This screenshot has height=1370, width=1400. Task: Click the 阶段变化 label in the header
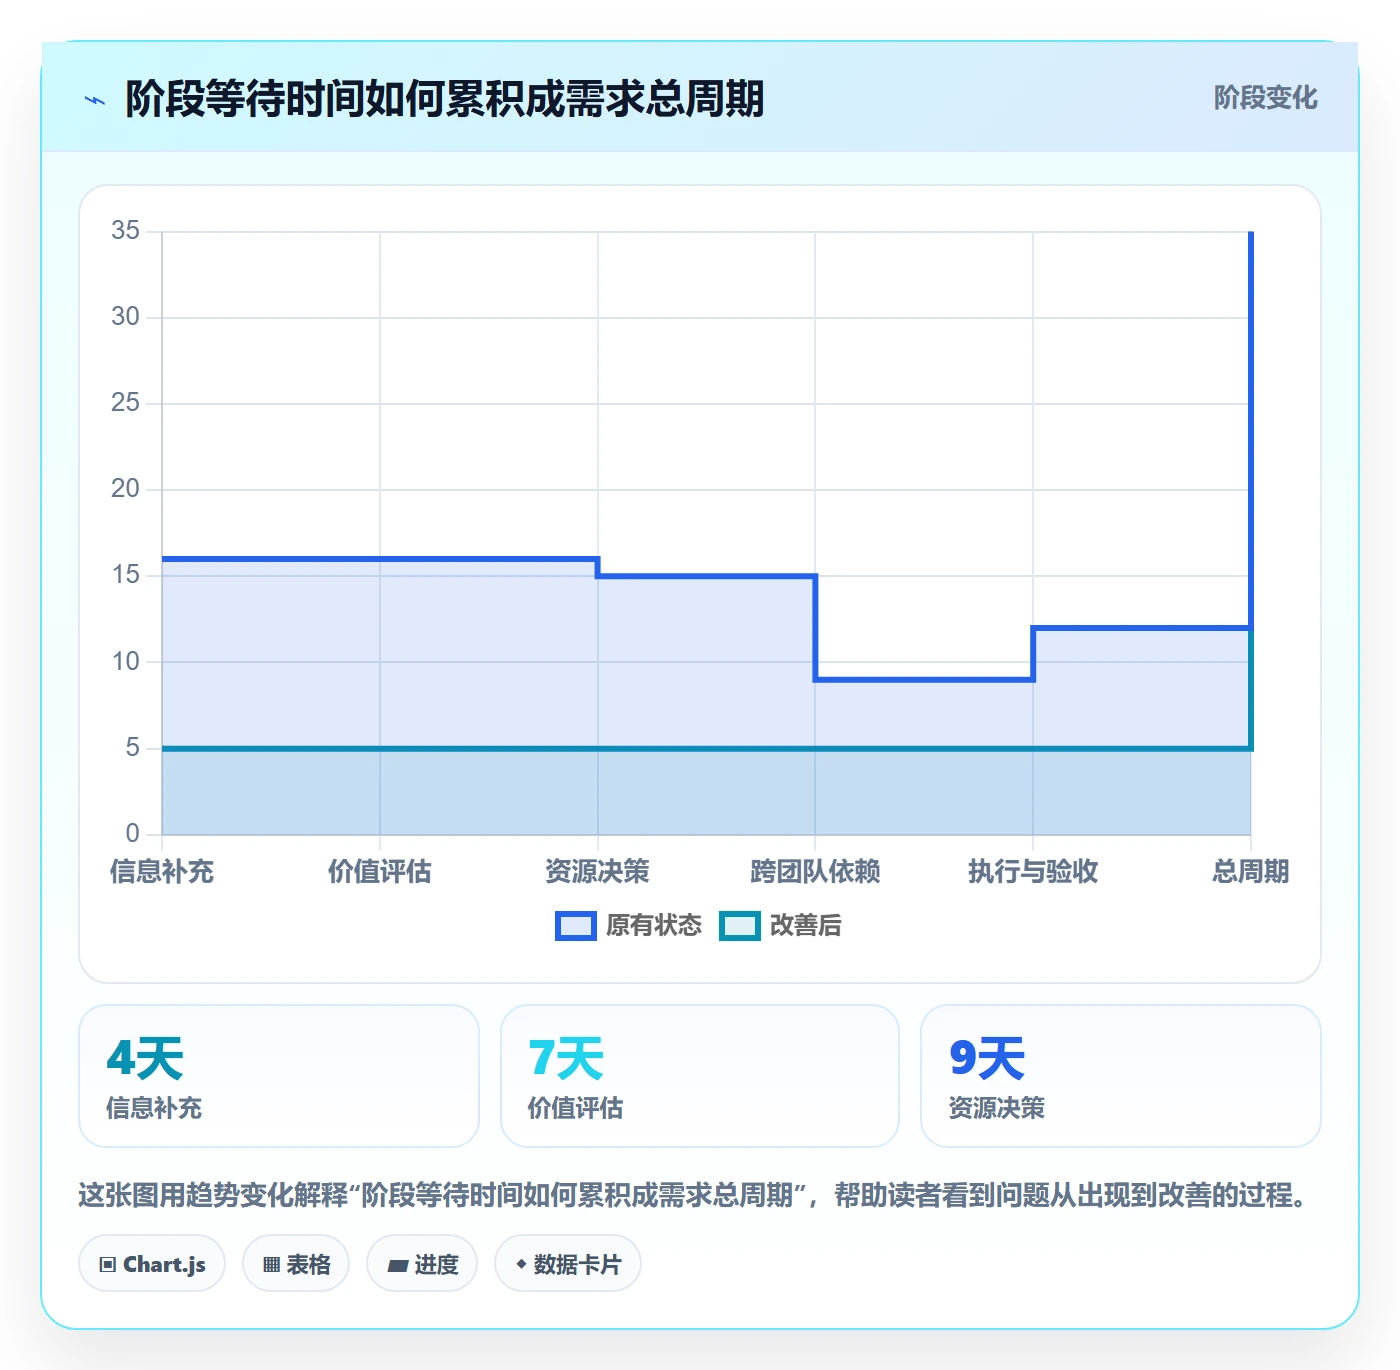coord(1265,98)
